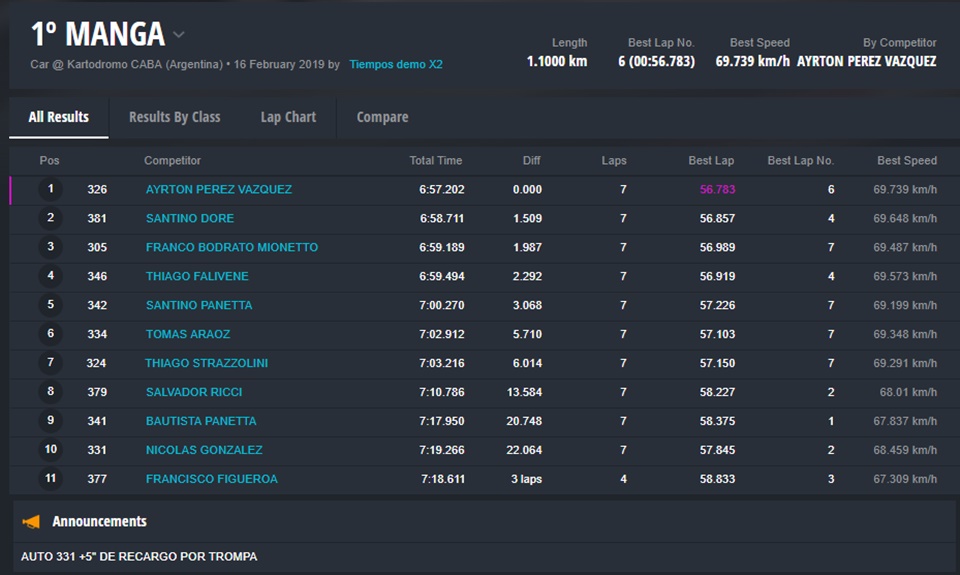Sort by Best Lap column header
Image resolution: width=960 pixels, height=575 pixels.
[711, 160]
